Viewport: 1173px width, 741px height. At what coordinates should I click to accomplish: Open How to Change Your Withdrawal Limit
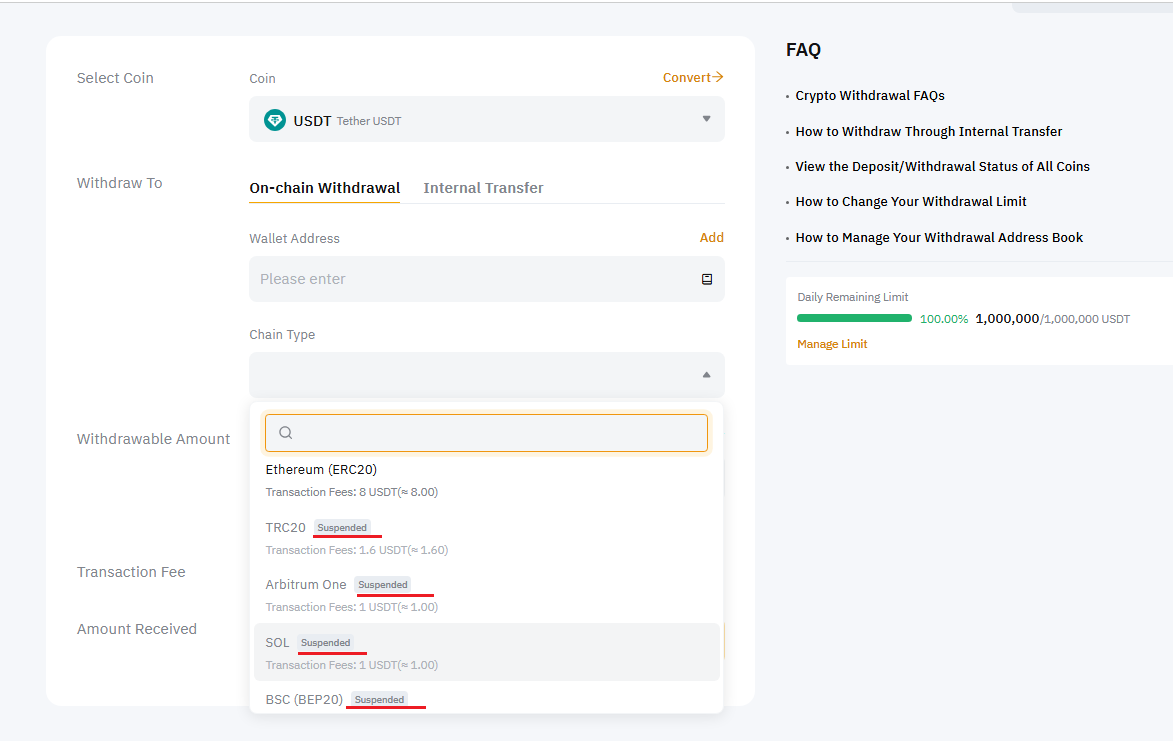click(x=911, y=202)
